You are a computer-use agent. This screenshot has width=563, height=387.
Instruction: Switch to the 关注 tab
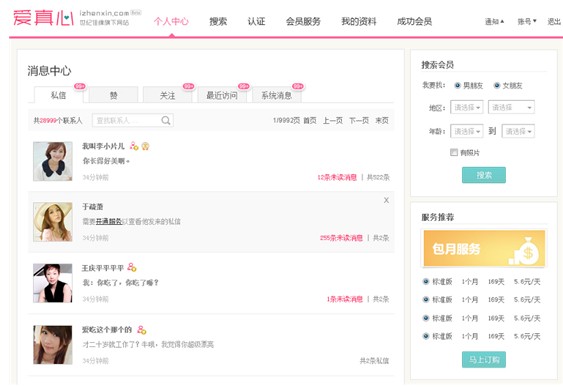coord(168,95)
